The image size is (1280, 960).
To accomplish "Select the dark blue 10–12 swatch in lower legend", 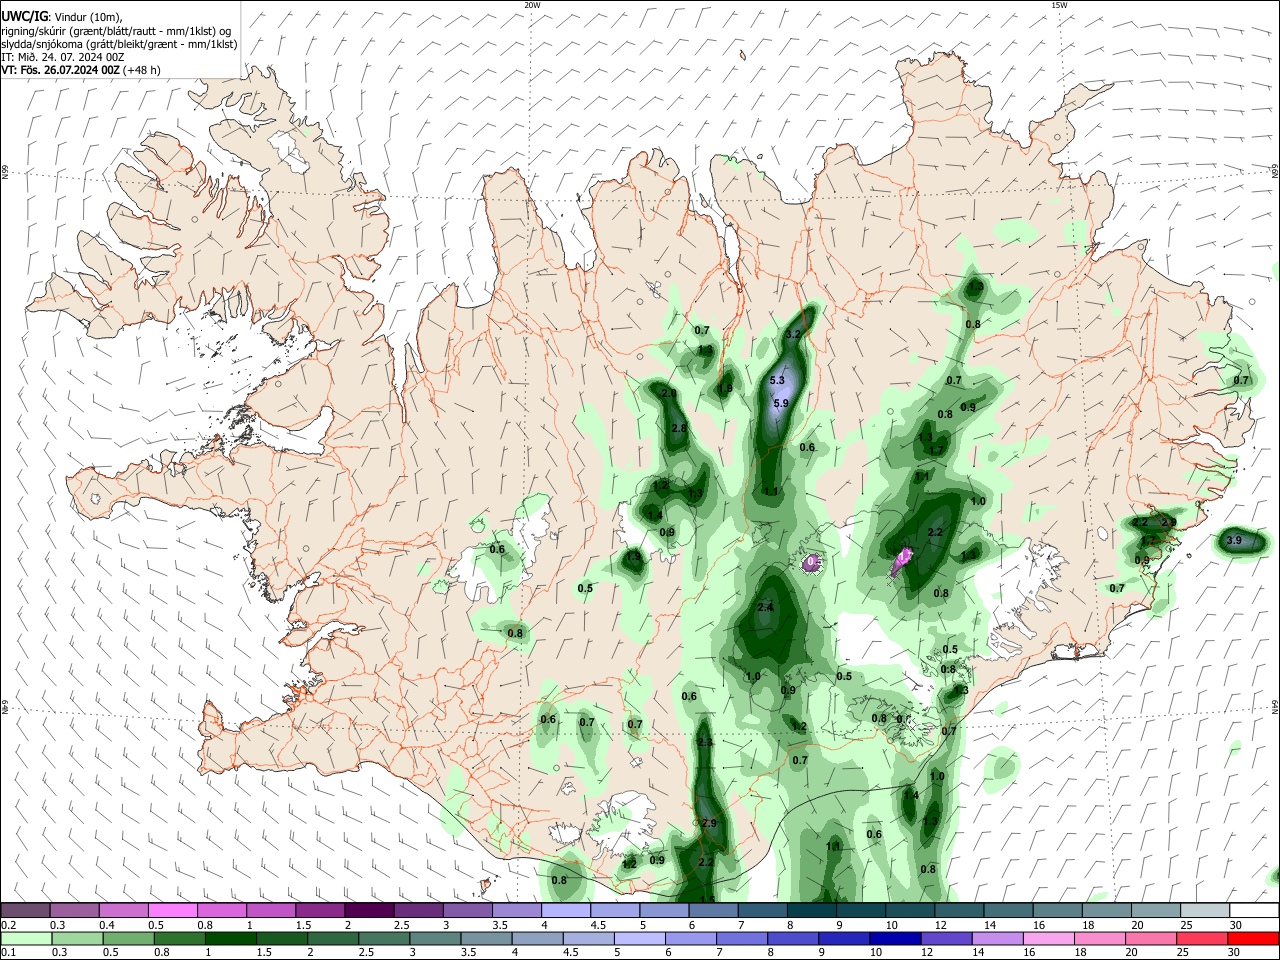I will click(894, 938).
